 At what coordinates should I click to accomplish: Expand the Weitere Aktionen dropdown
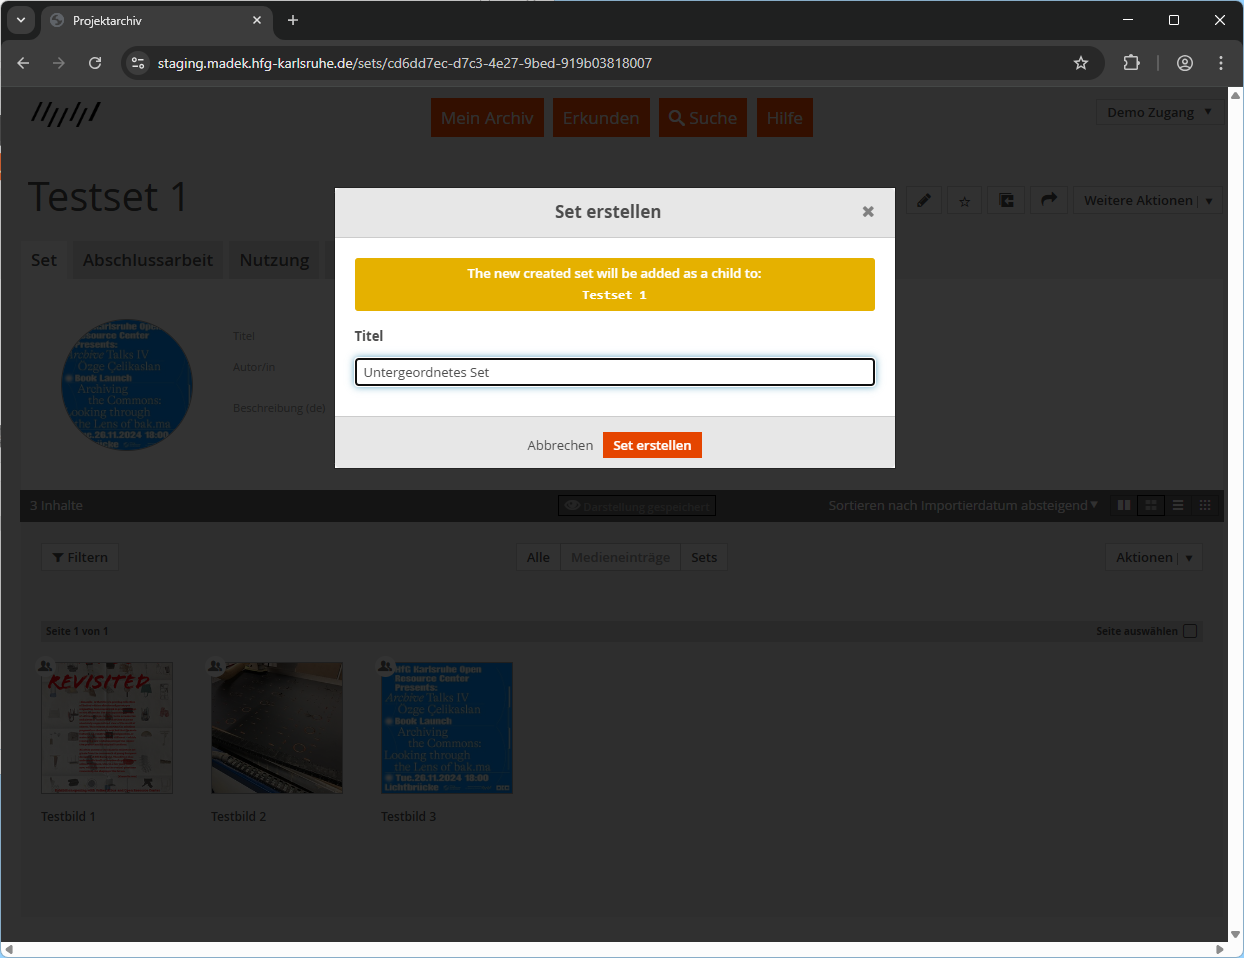coord(1148,200)
